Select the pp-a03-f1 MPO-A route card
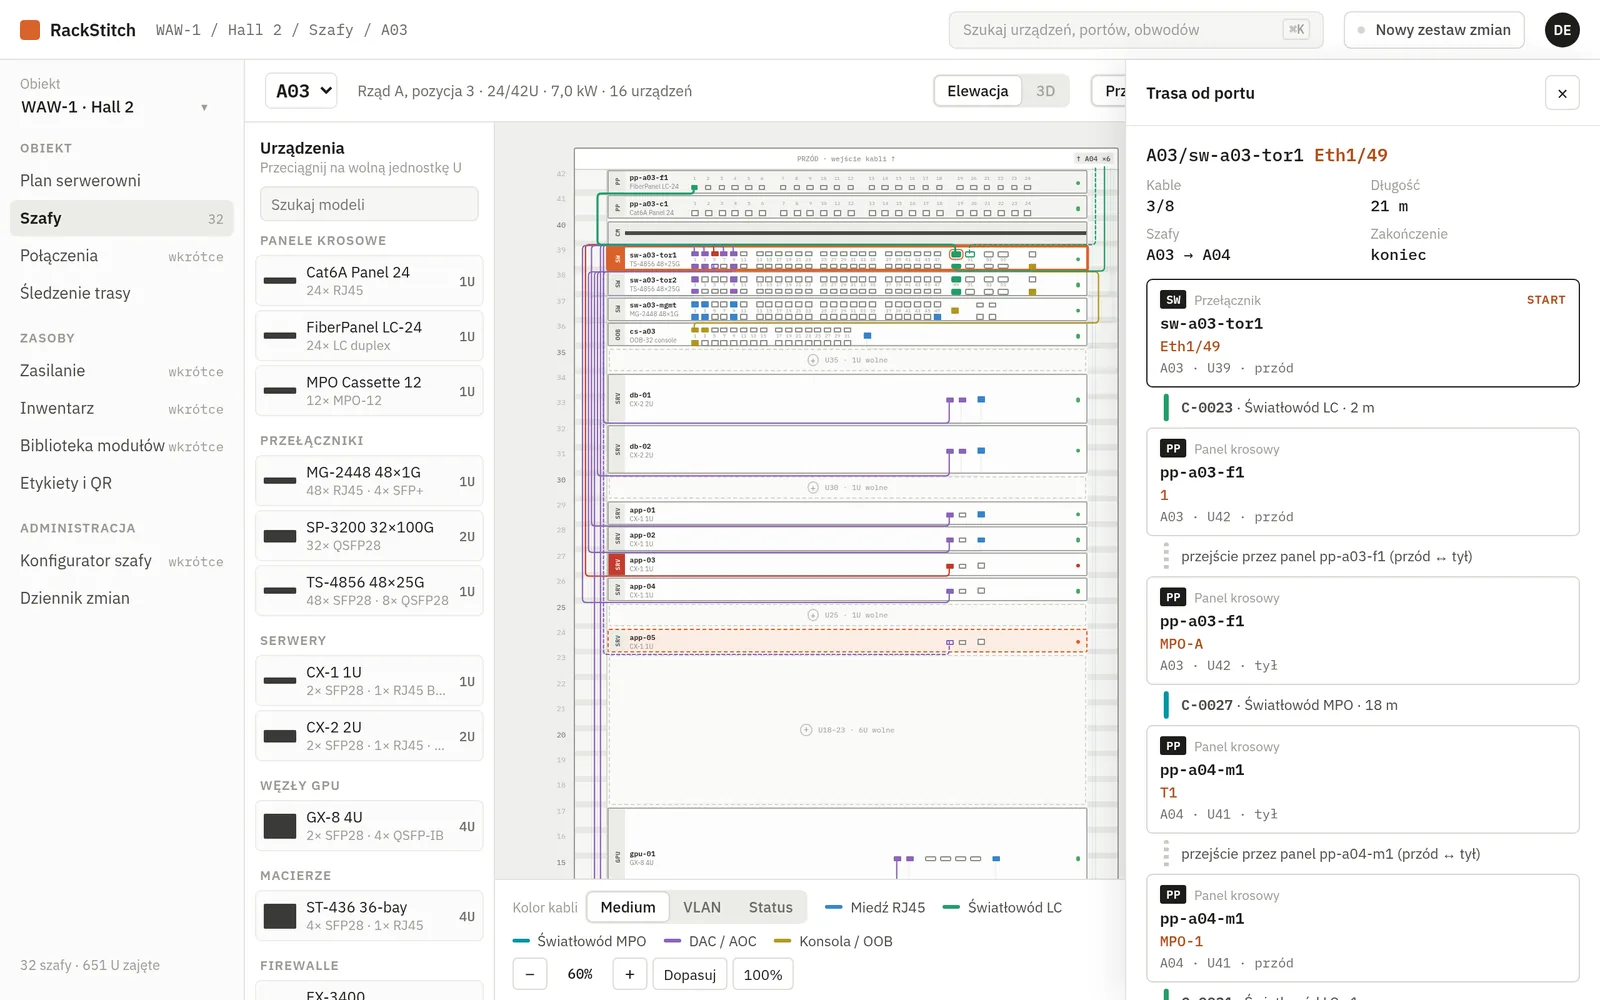 pyautogui.click(x=1363, y=631)
